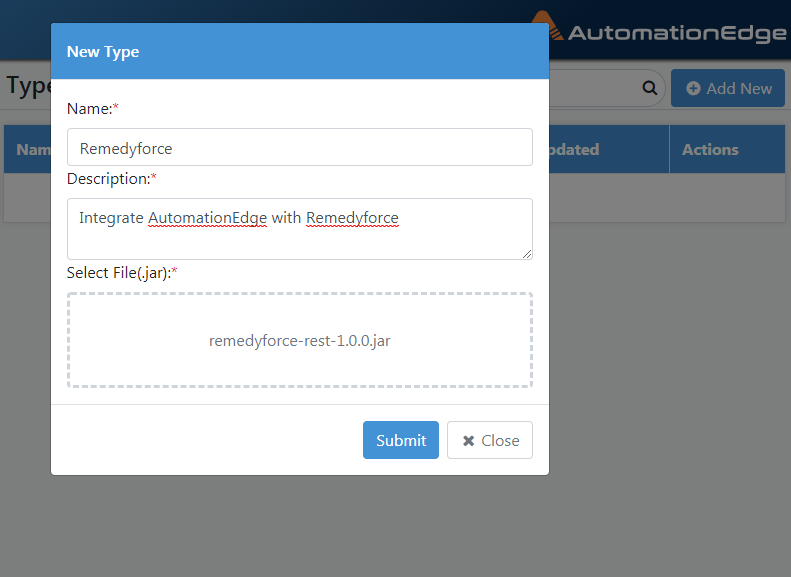Click the jar file drop zone
Screen dimensions: 791x577
point(300,340)
